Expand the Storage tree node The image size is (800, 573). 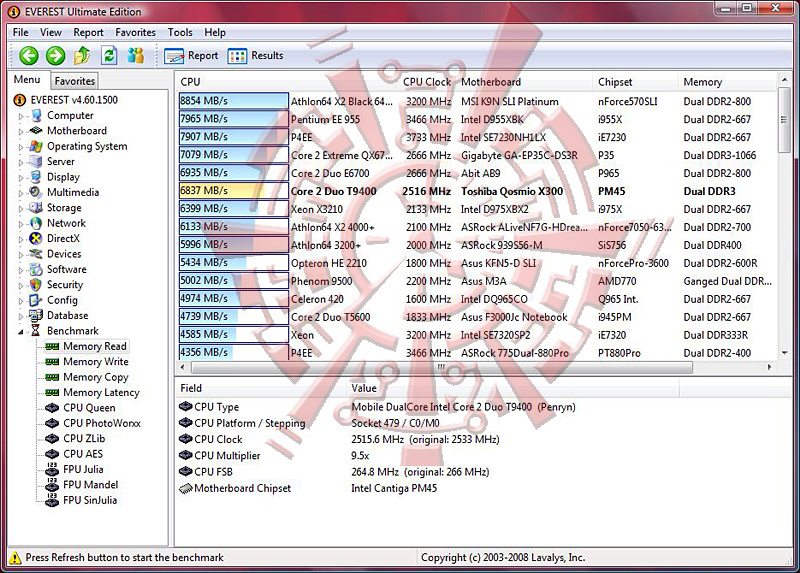(21, 208)
